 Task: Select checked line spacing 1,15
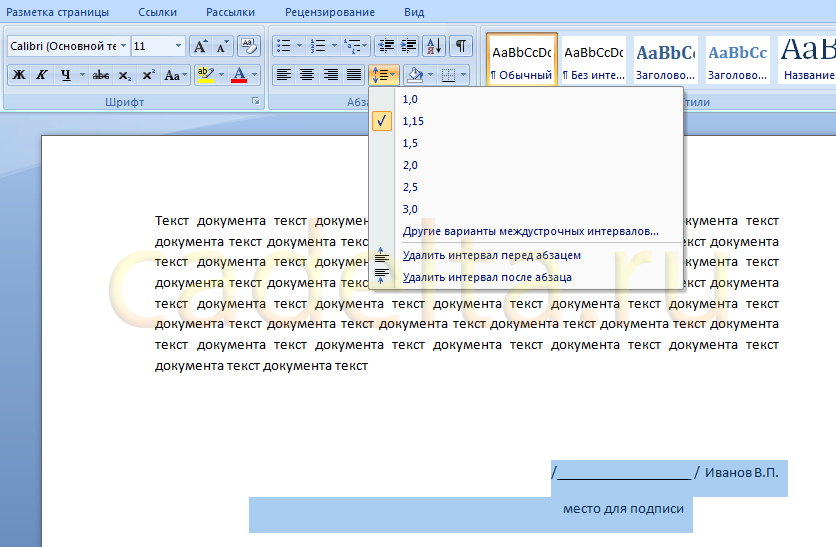(x=526, y=121)
